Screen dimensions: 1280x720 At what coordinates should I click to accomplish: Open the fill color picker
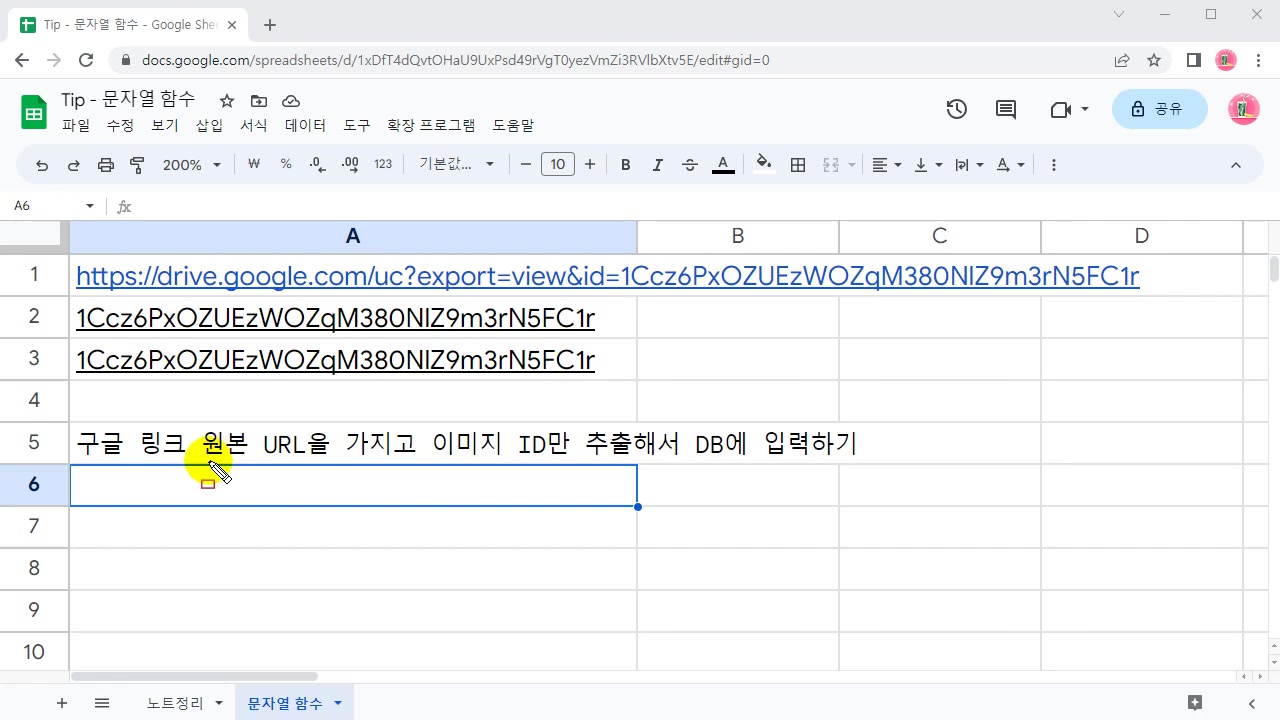763,164
